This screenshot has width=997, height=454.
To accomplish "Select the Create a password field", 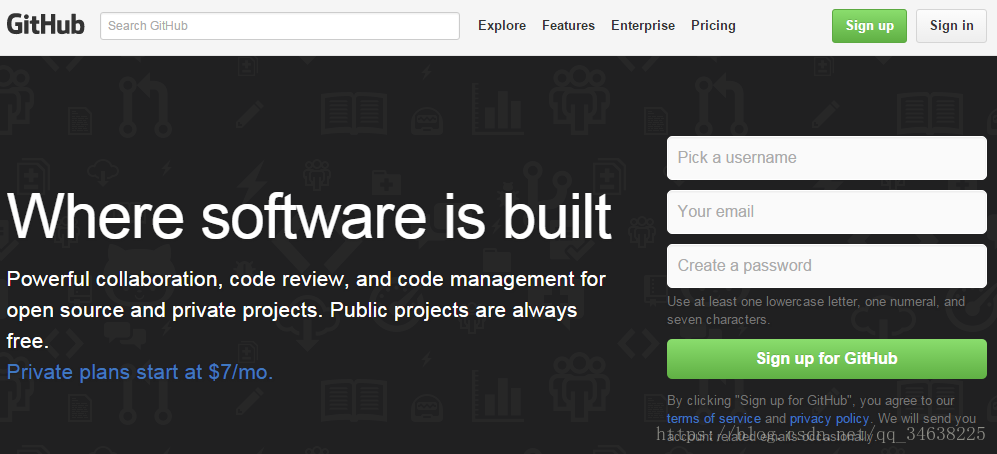I will click(x=827, y=266).
